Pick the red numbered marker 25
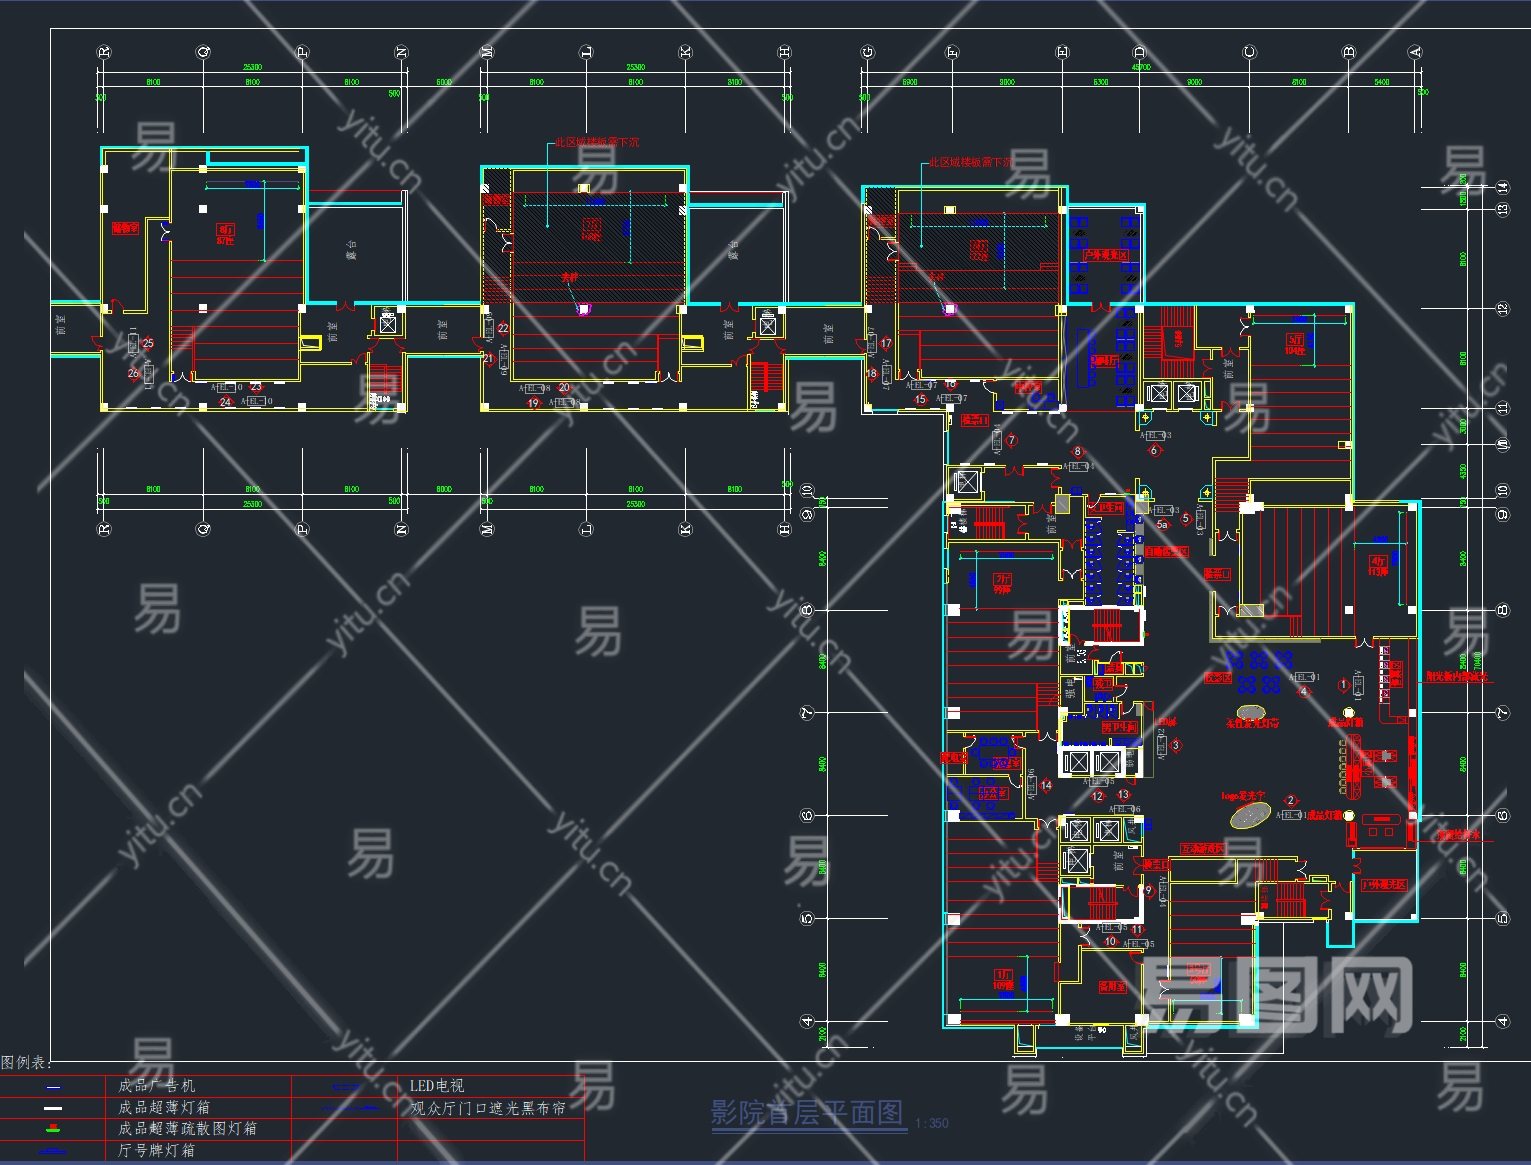Screen dimensions: 1531x1165 (148, 343)
